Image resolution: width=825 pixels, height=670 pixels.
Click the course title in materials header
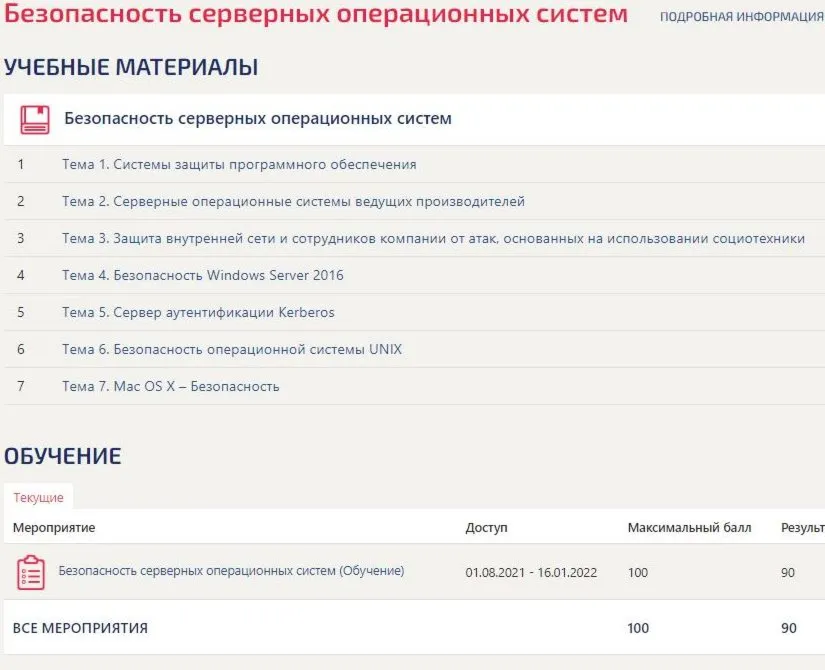click(x=258, y=118)
